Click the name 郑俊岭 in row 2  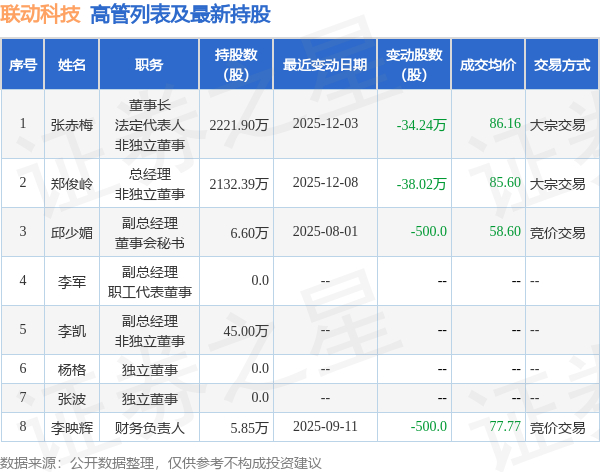[72, 184]
